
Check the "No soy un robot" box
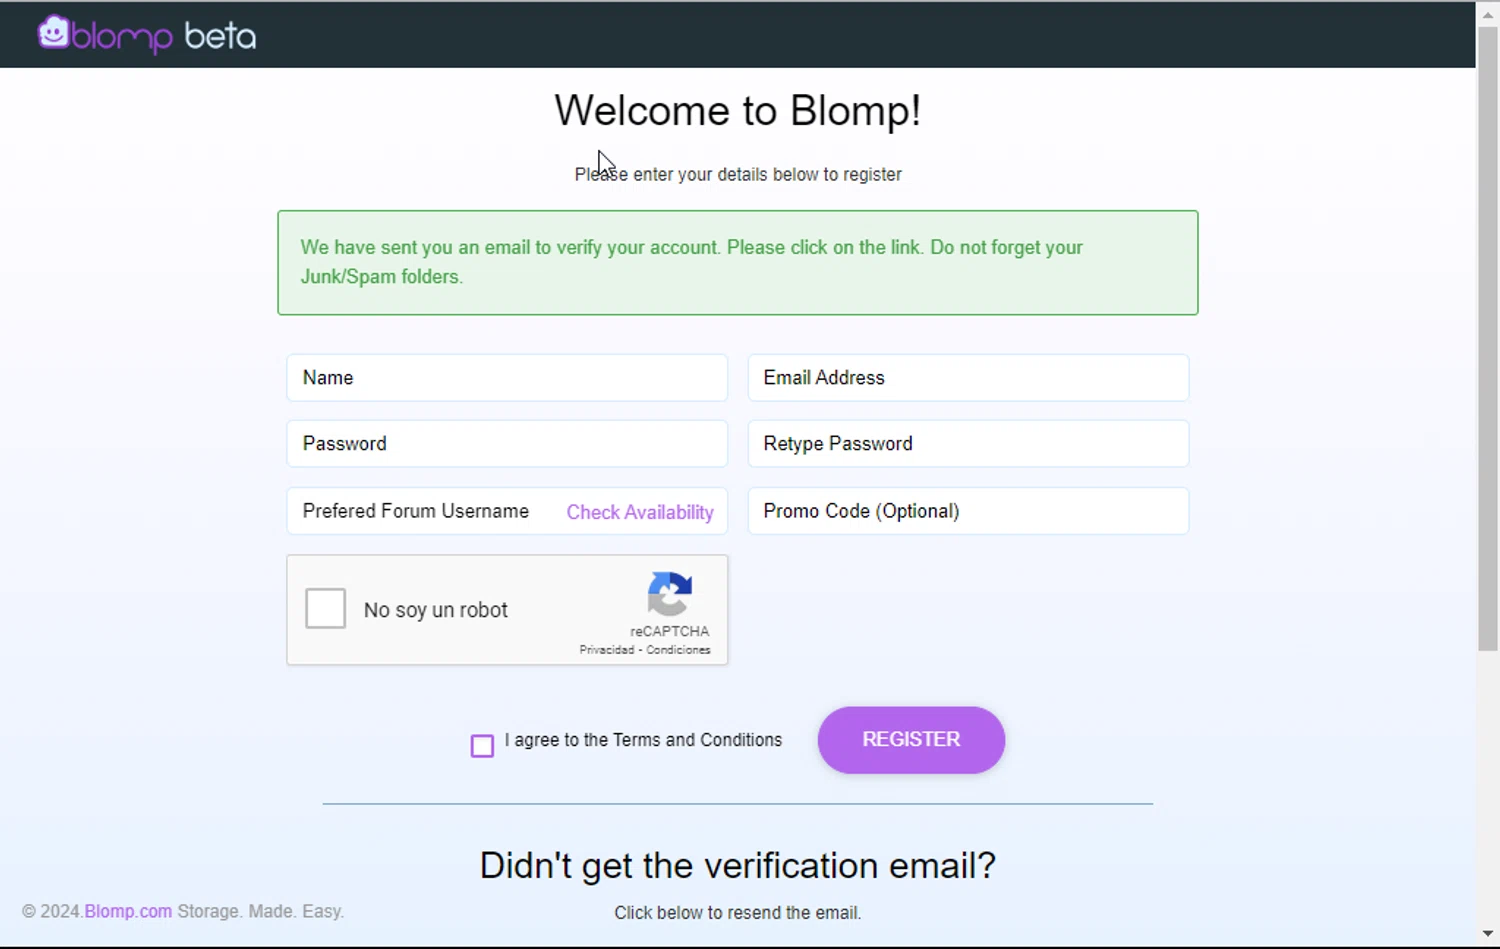326,609
